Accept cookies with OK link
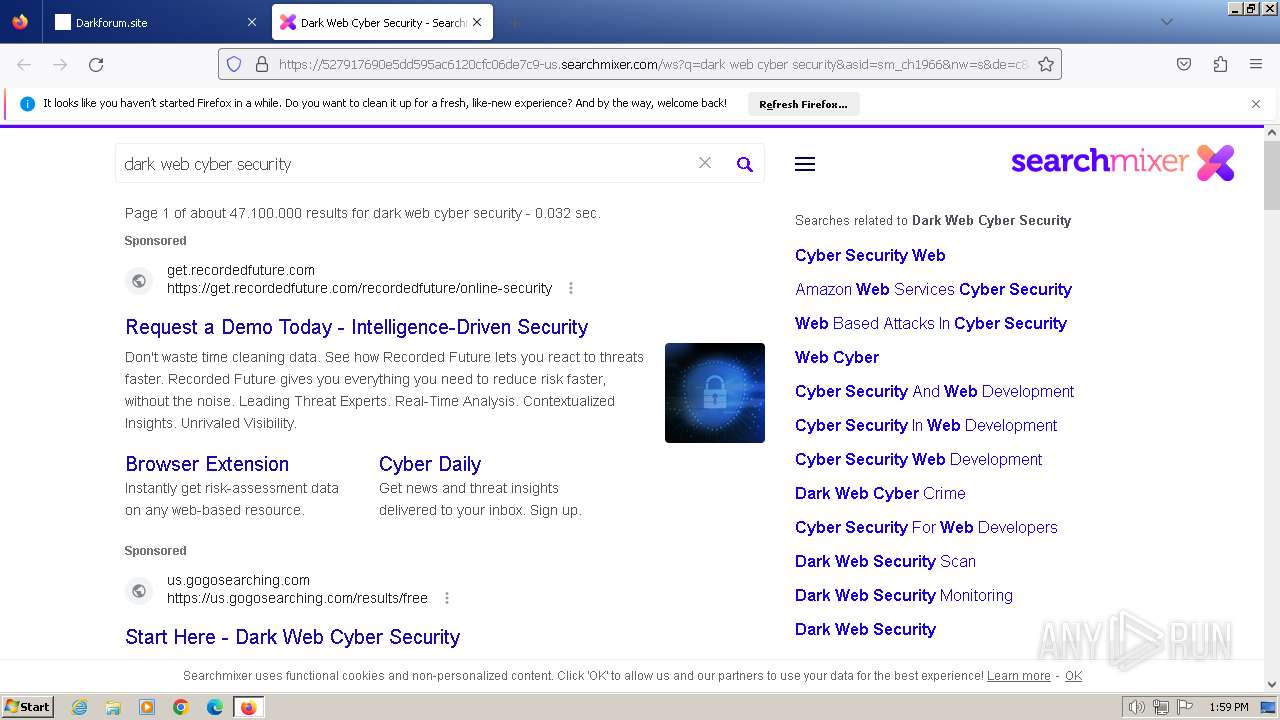This screenshot has width=1280, height=720. [1073, 676]
